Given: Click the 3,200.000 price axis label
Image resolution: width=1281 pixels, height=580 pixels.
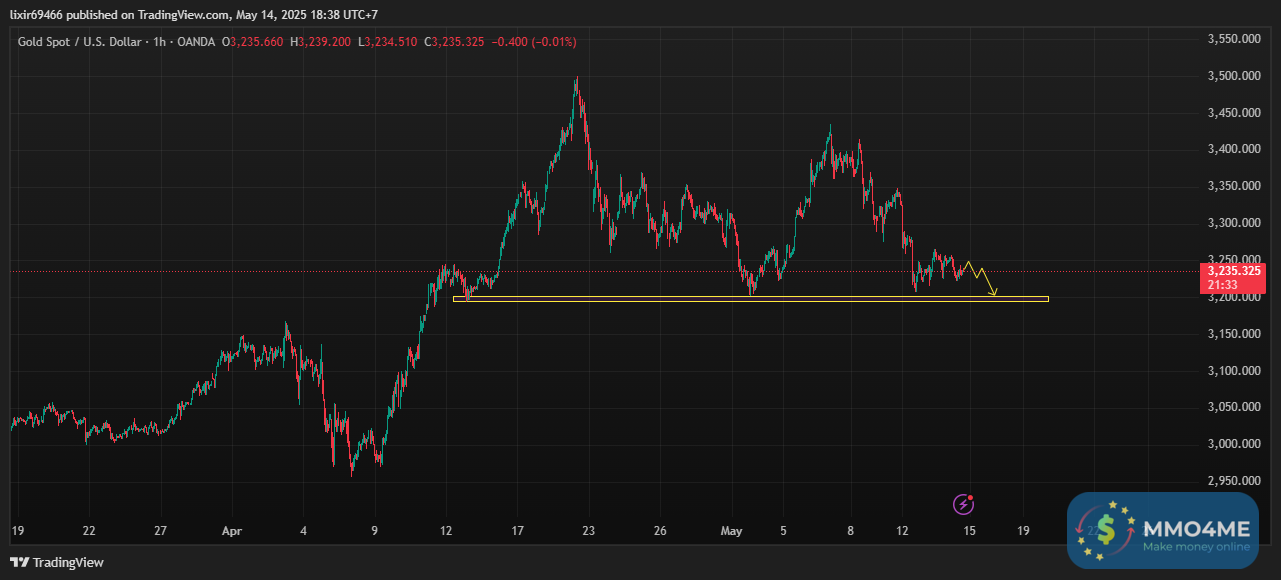Looking at the screenshot, I should pyautogui.click(x=1232, y=297).
